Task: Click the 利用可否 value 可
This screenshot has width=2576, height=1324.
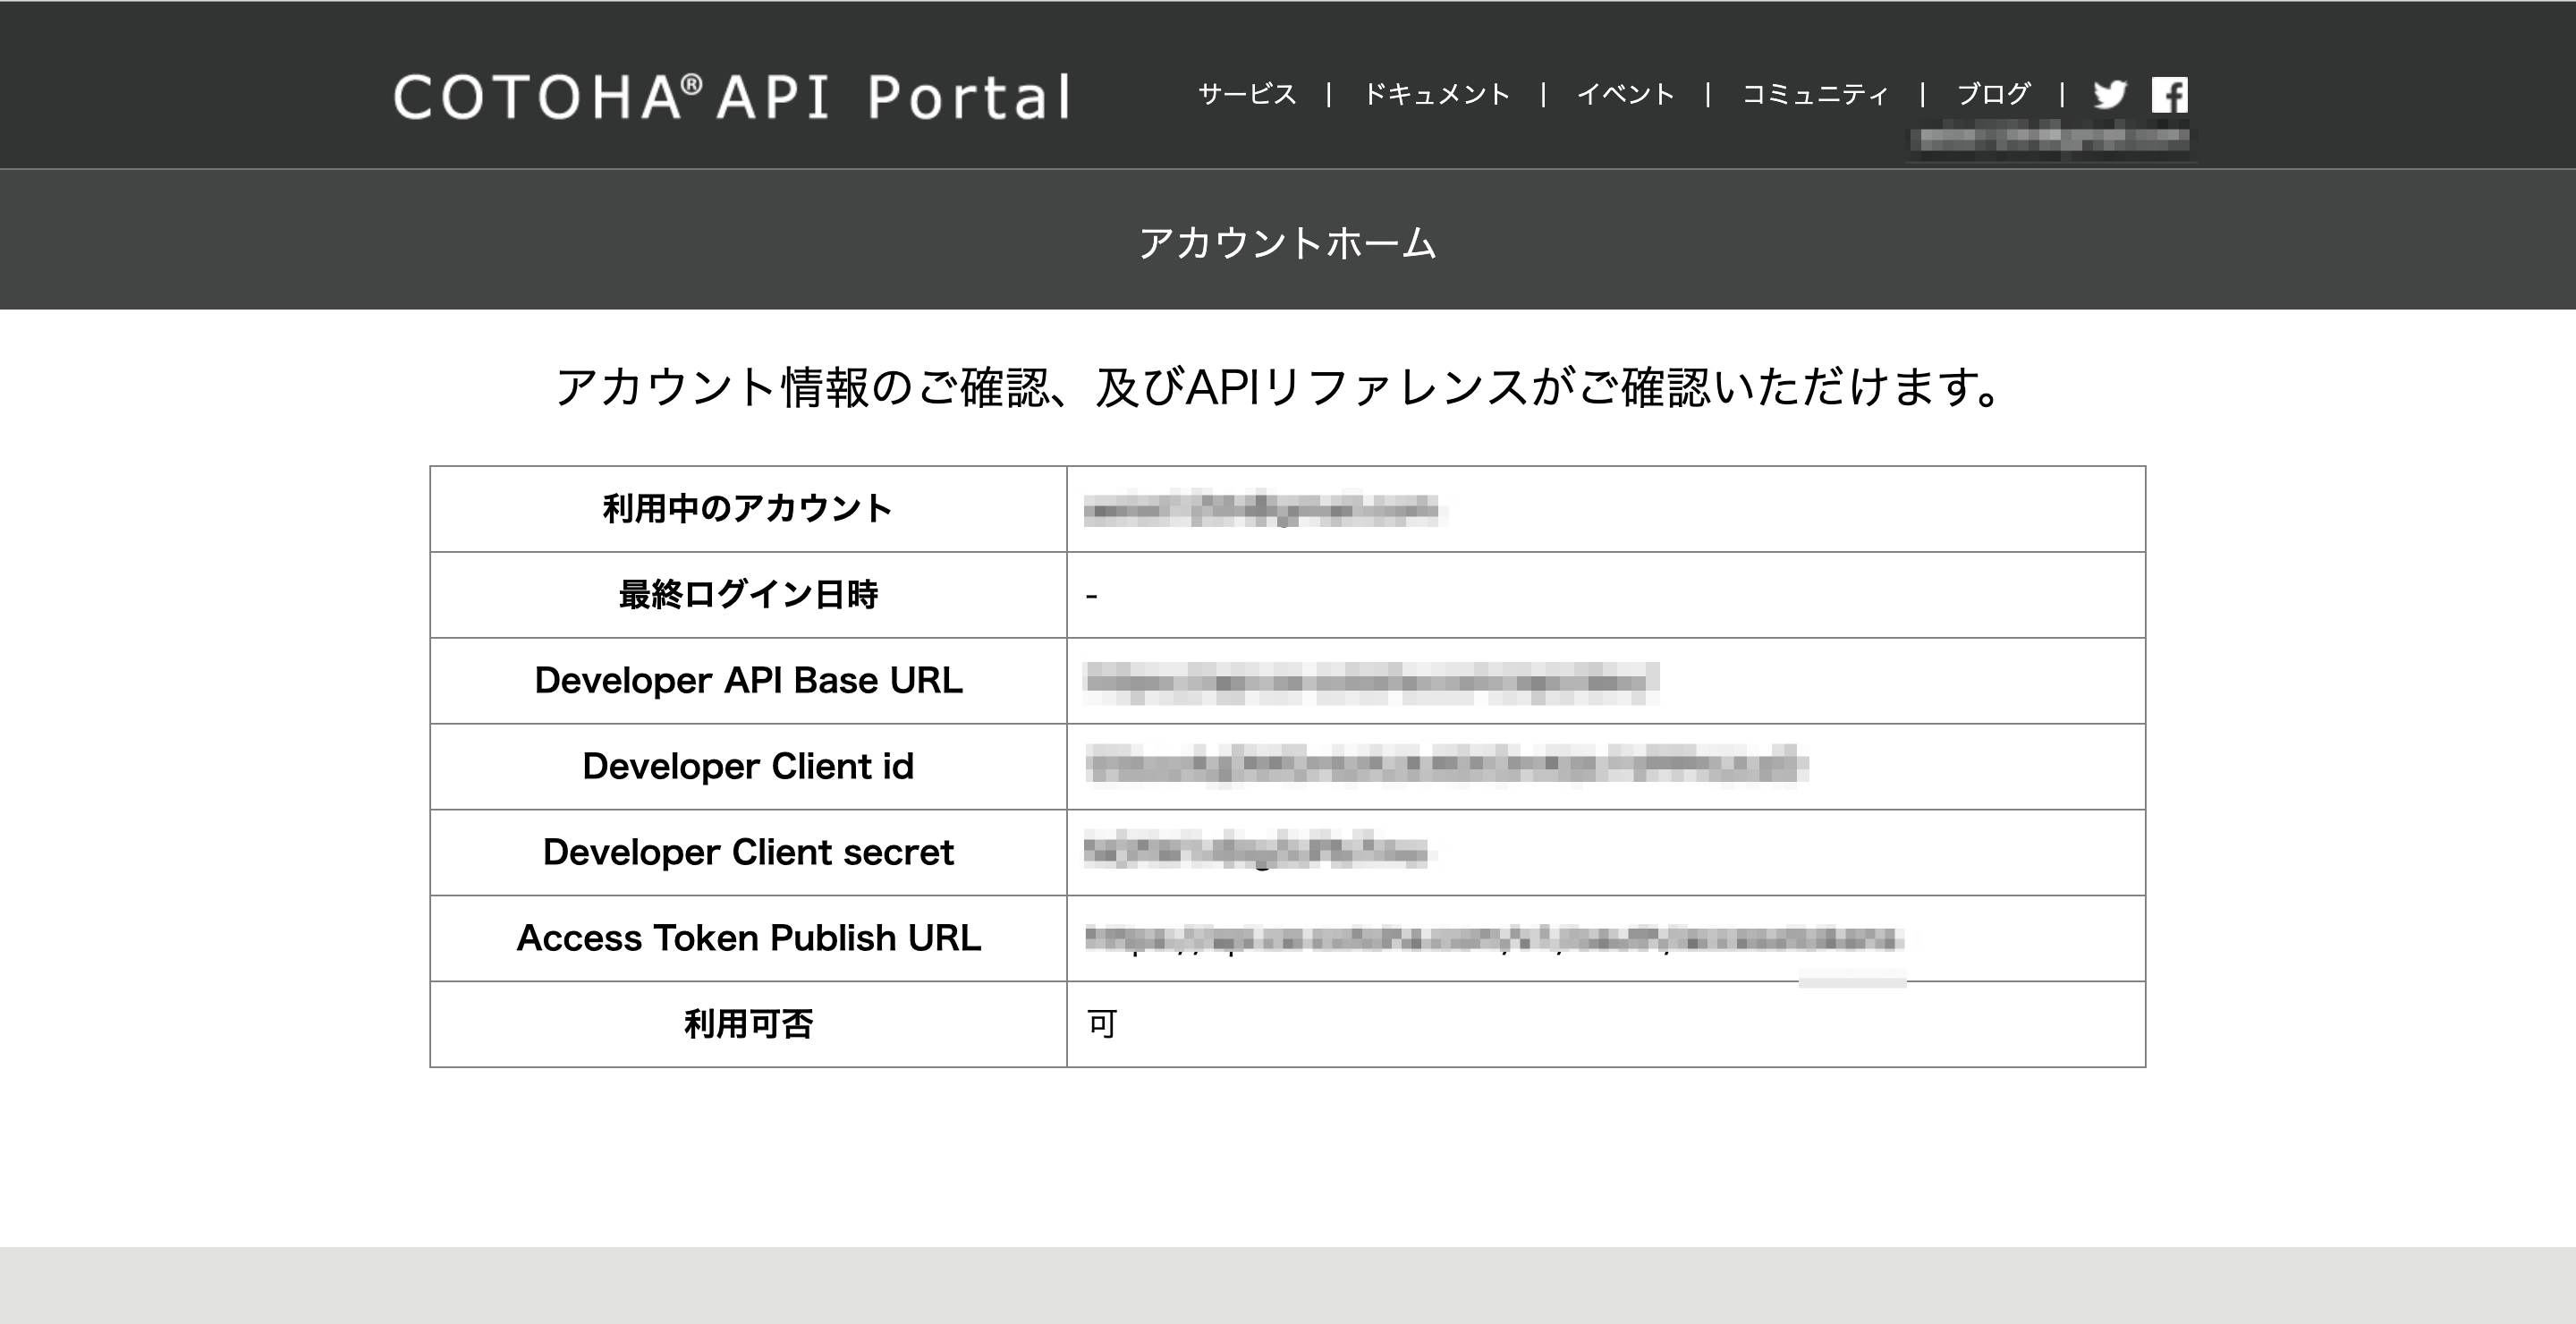Action: (1102, 1024)
